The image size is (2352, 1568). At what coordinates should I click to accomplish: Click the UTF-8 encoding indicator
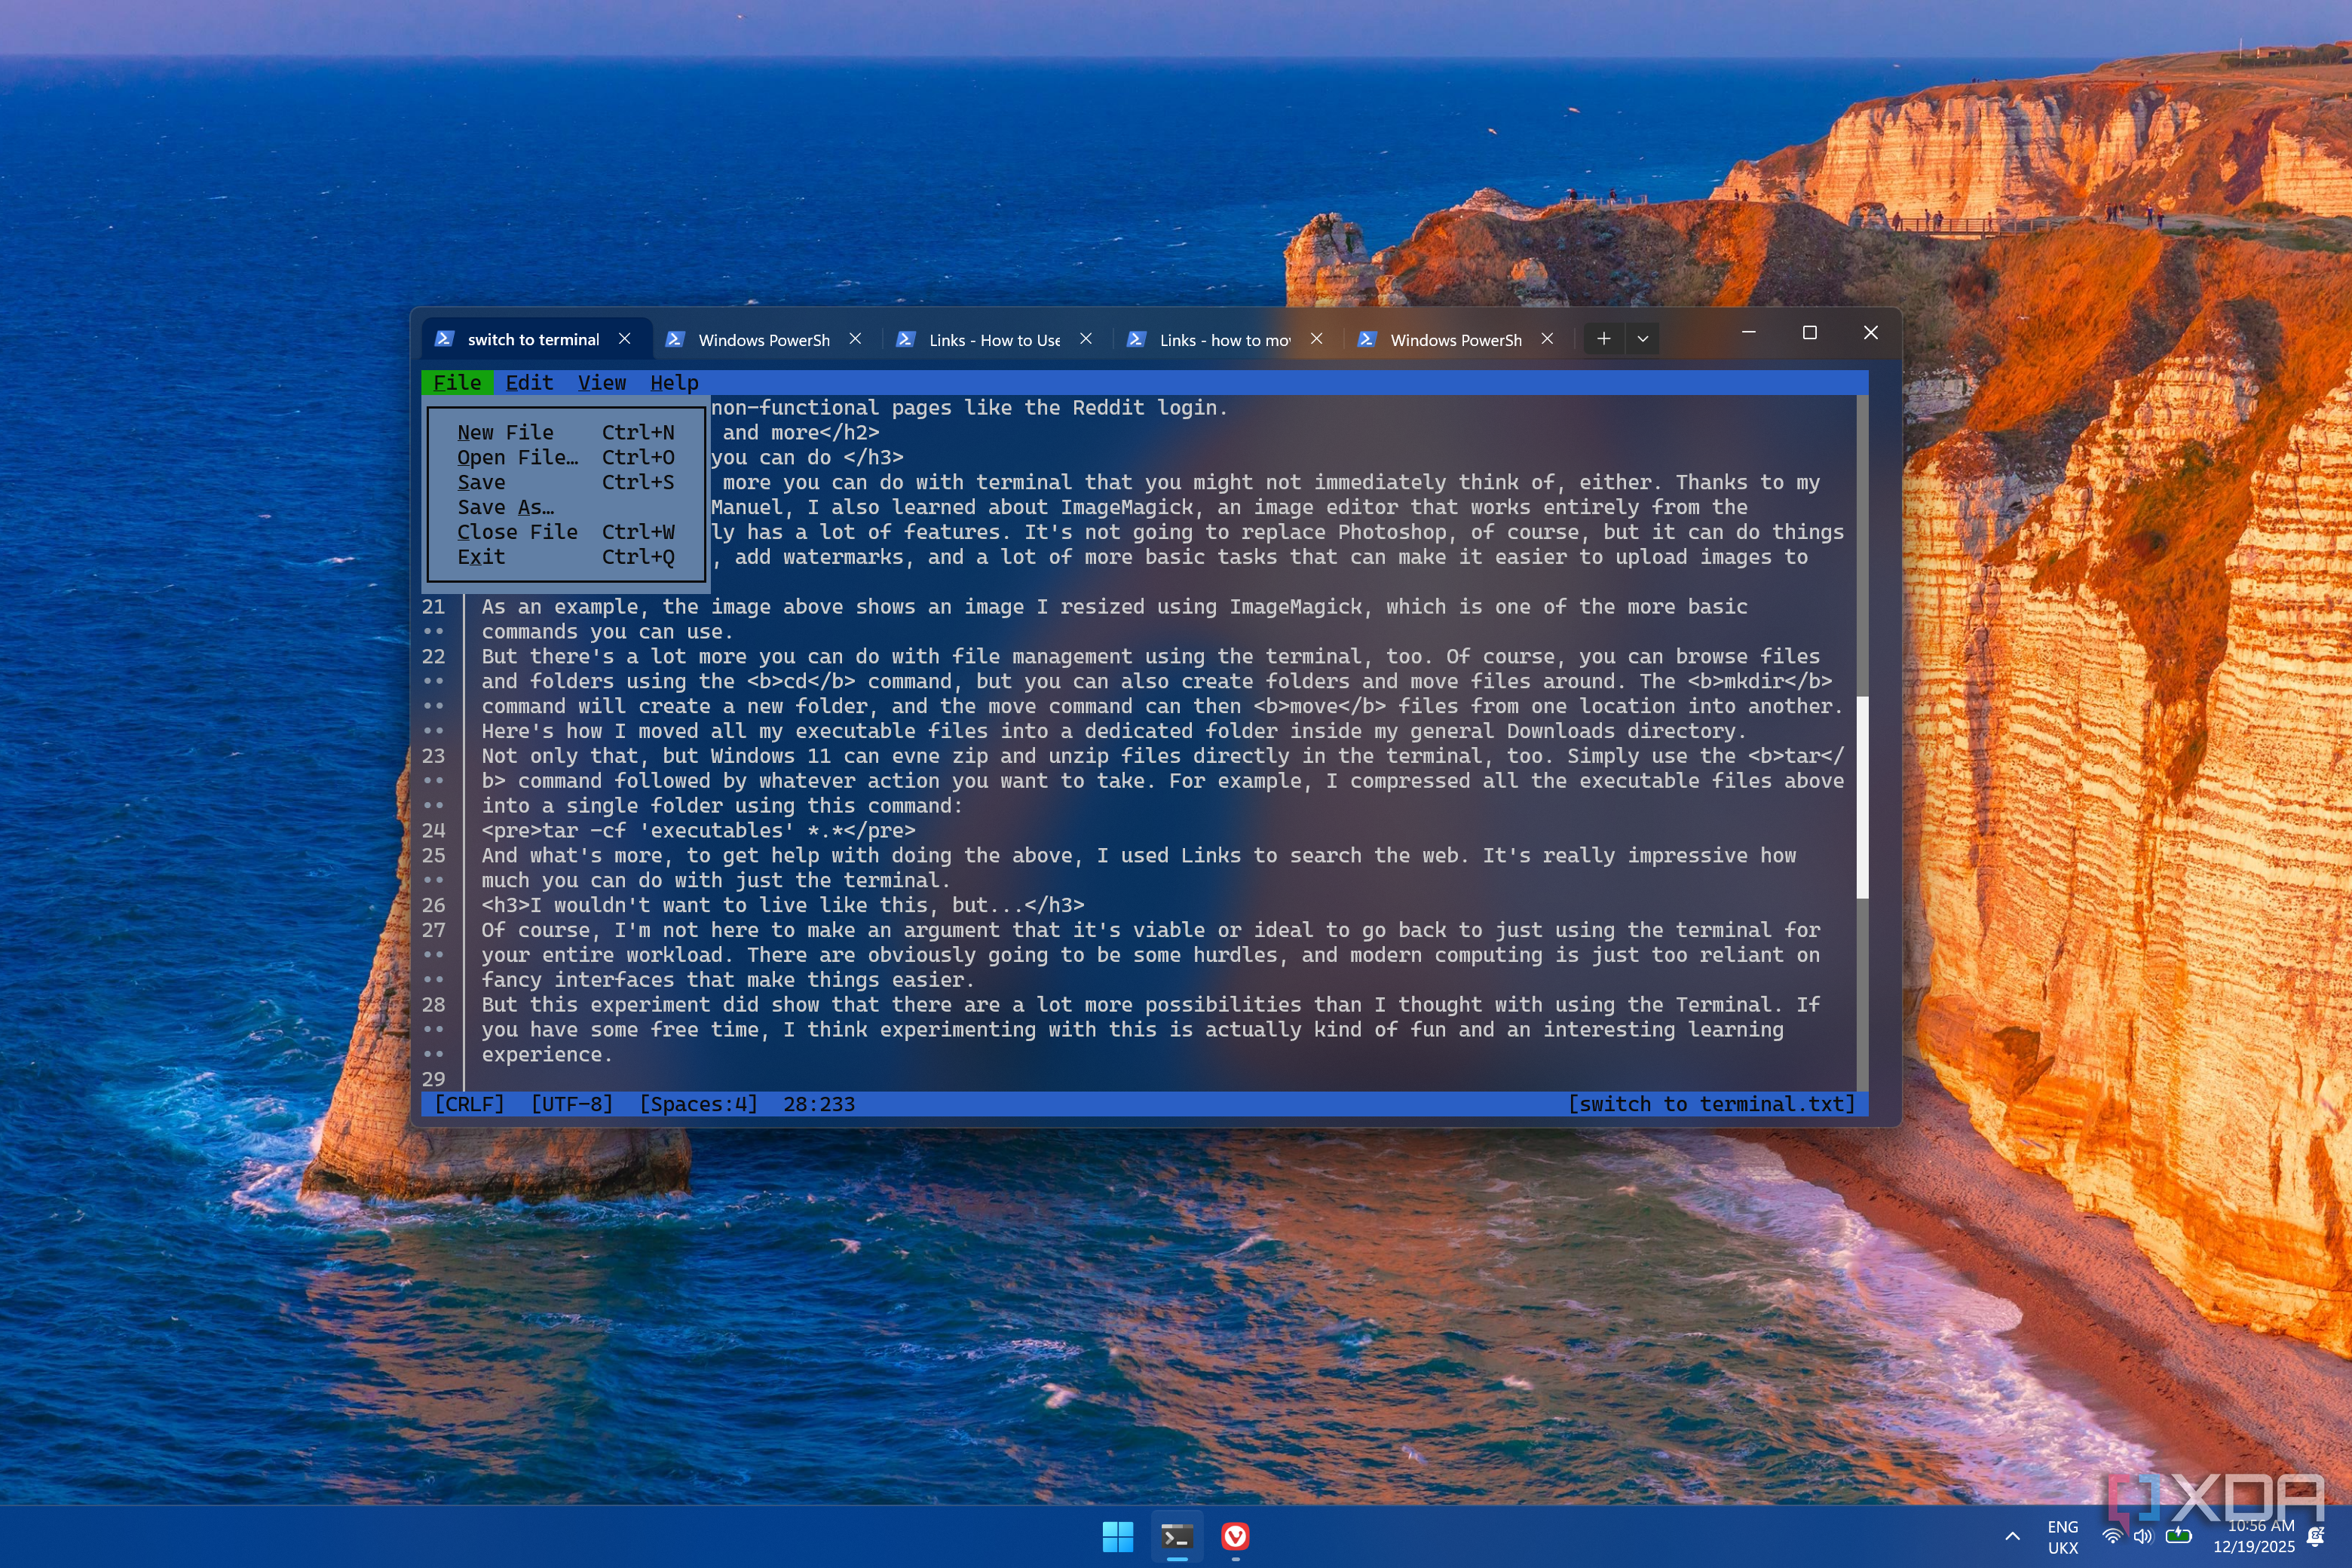pyautogui.click(x=571, y=1104)
